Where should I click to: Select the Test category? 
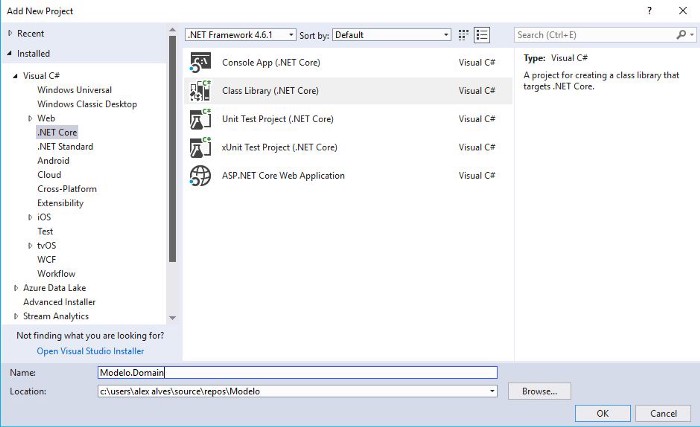(45, 231)
